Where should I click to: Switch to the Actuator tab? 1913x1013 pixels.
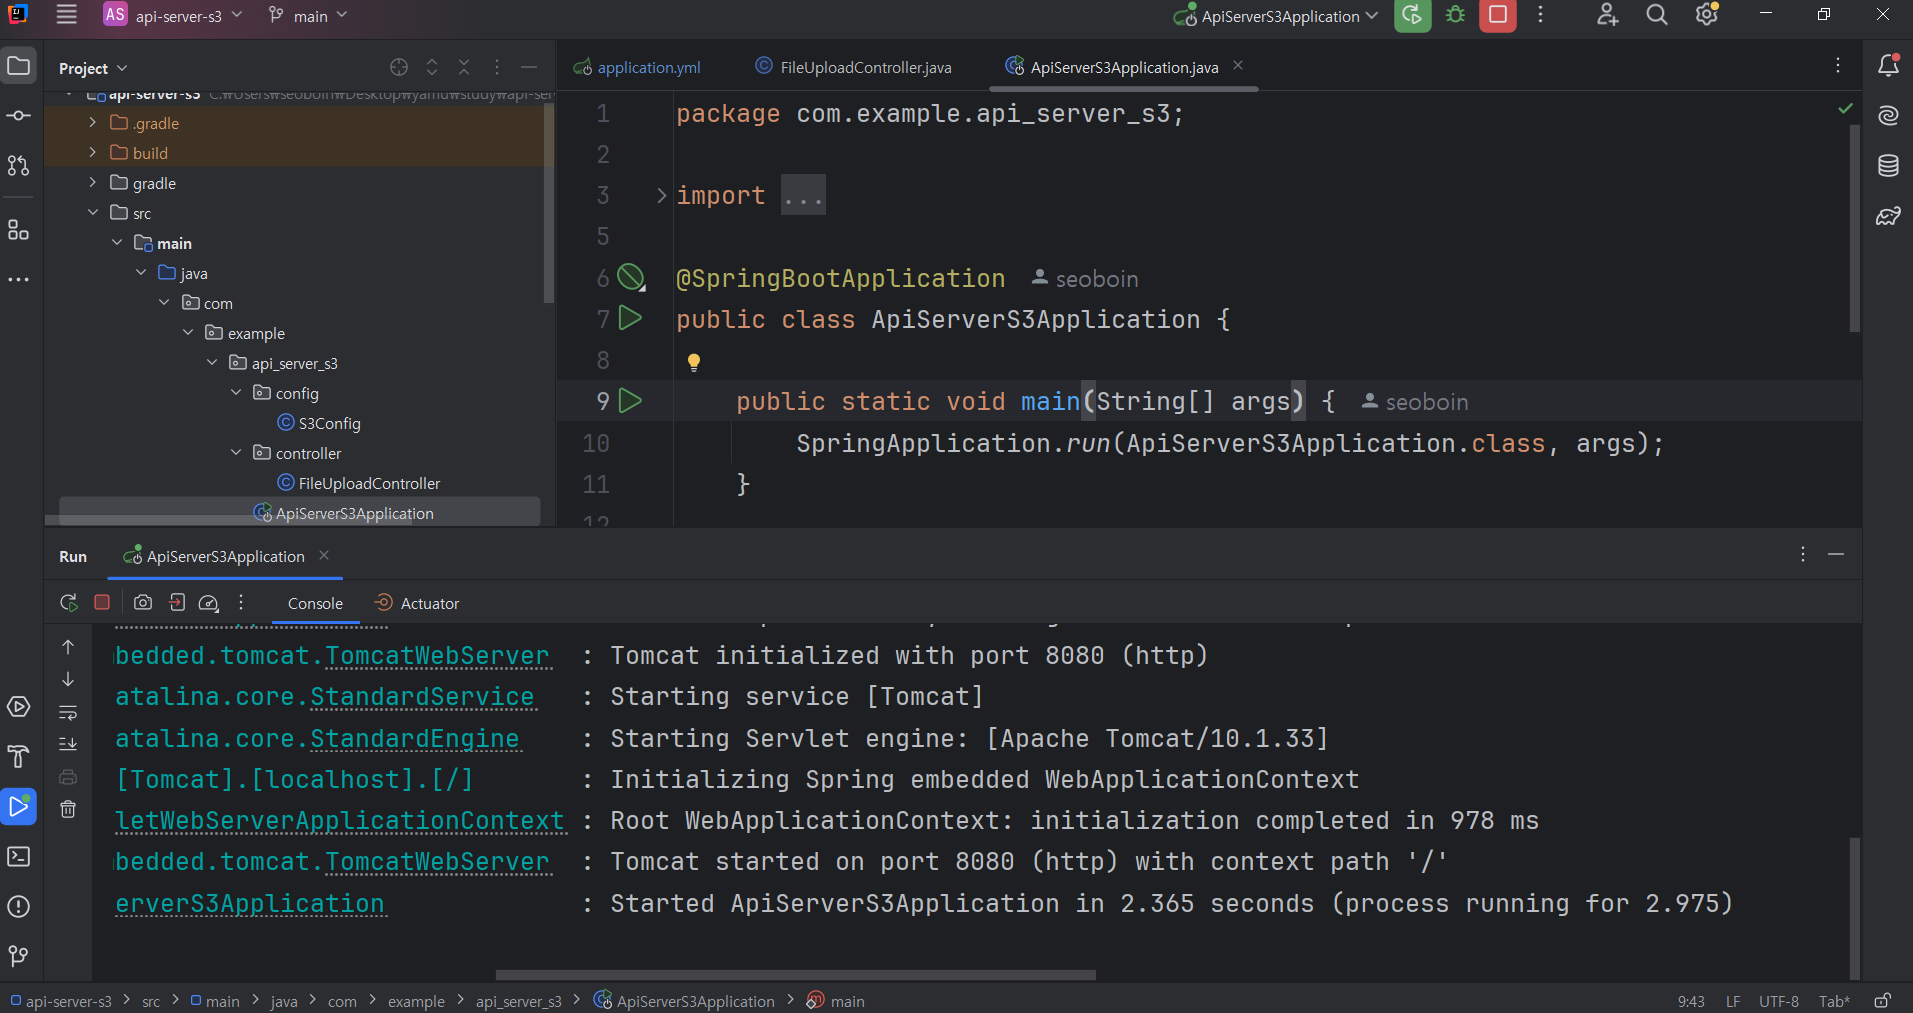click(x=417, y=603)
